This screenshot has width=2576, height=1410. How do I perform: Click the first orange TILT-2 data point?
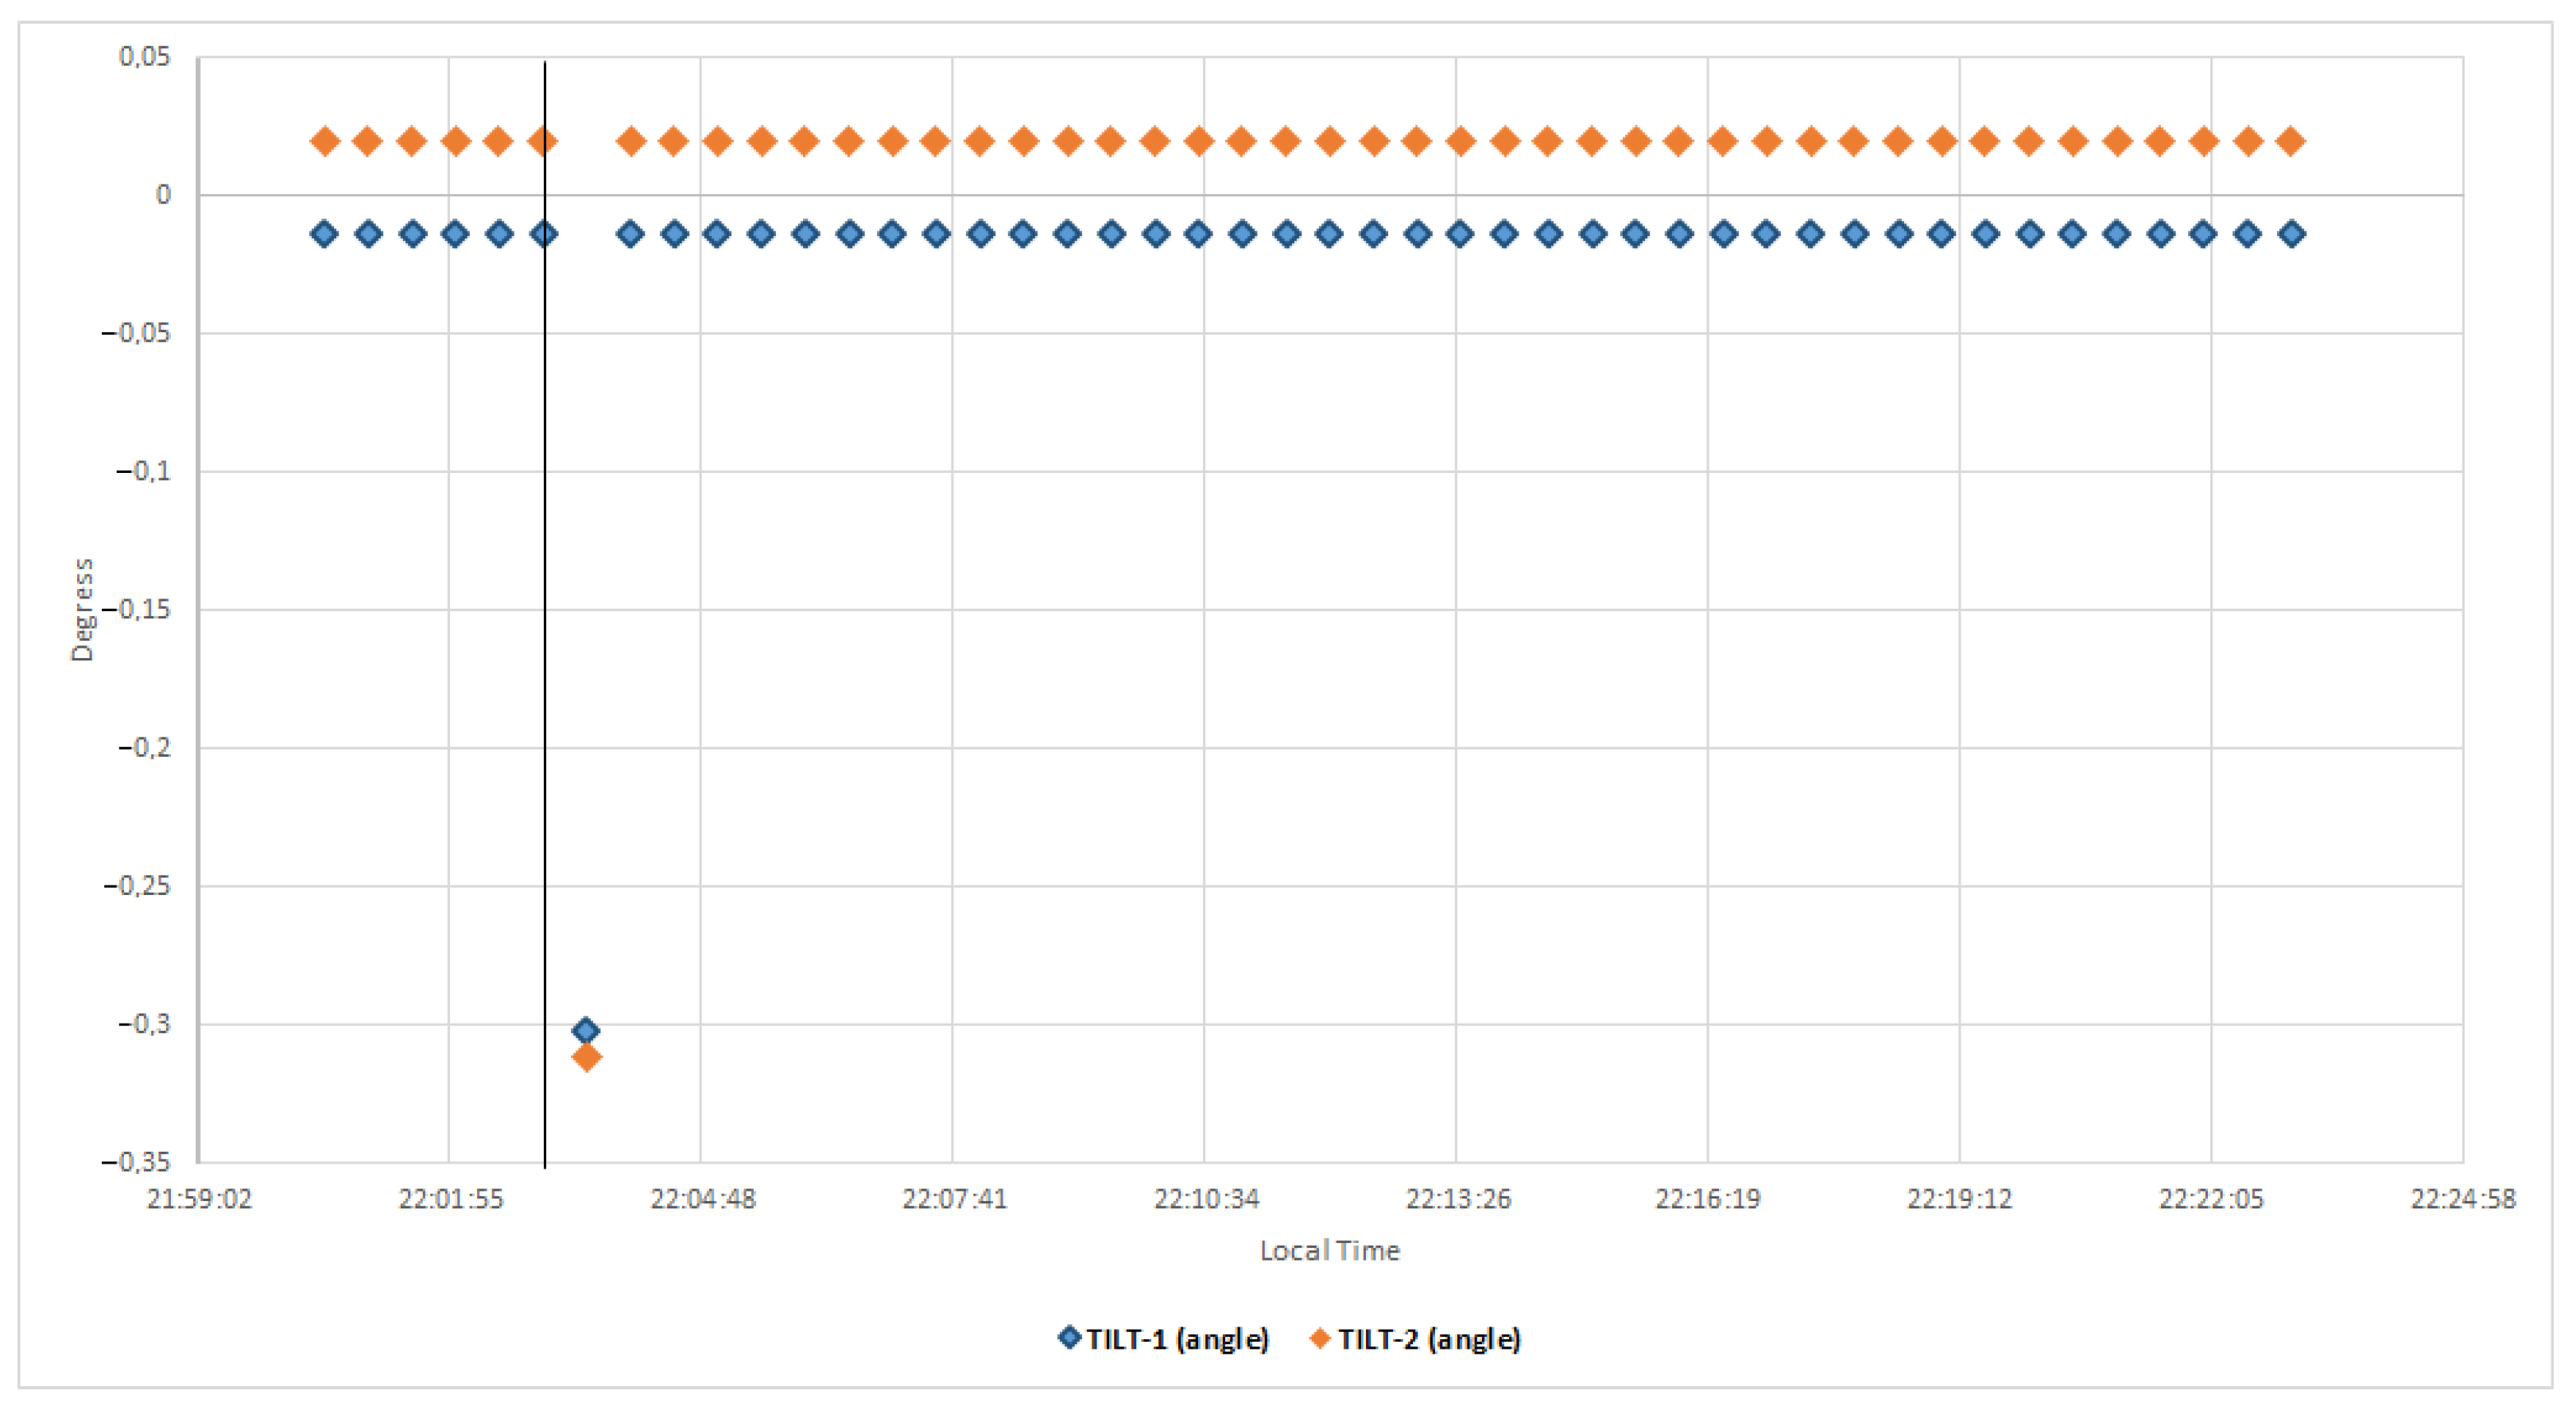pos(324,141)
